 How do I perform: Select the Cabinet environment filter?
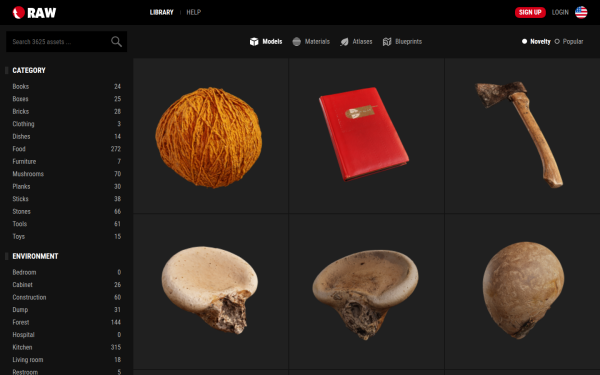[x=67, y=285]
